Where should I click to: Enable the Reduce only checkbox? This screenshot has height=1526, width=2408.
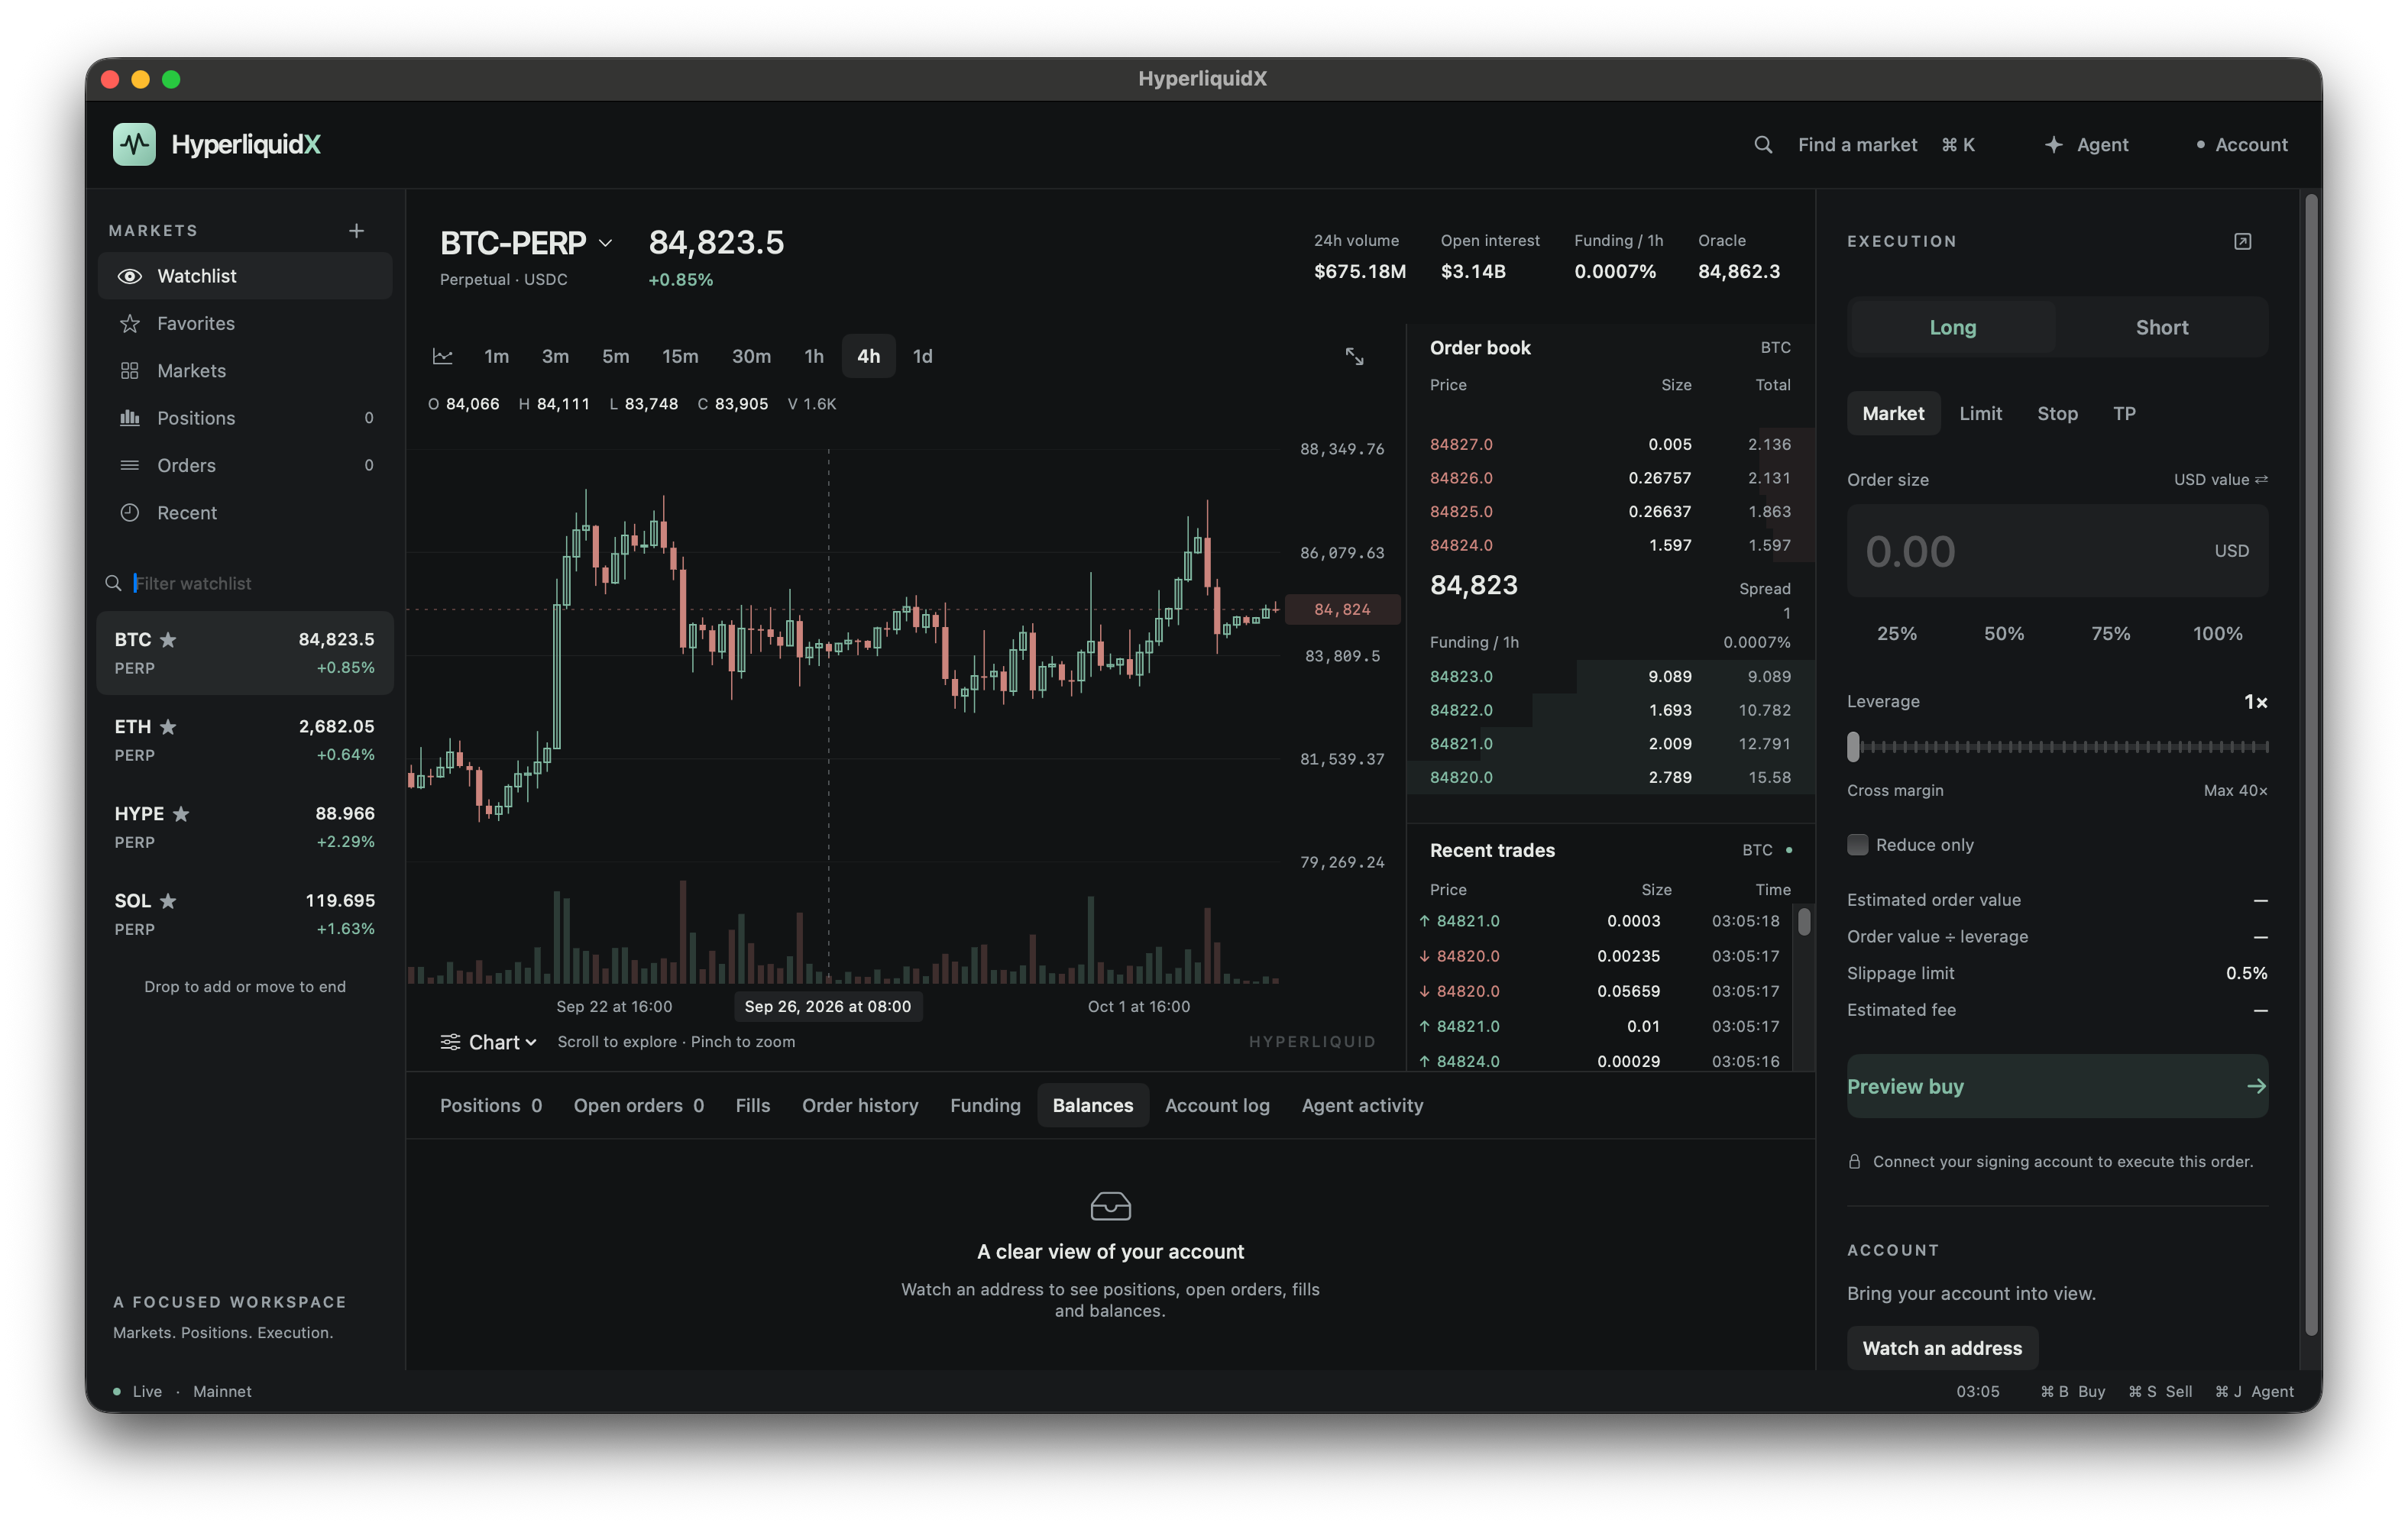pos(1857,845)
